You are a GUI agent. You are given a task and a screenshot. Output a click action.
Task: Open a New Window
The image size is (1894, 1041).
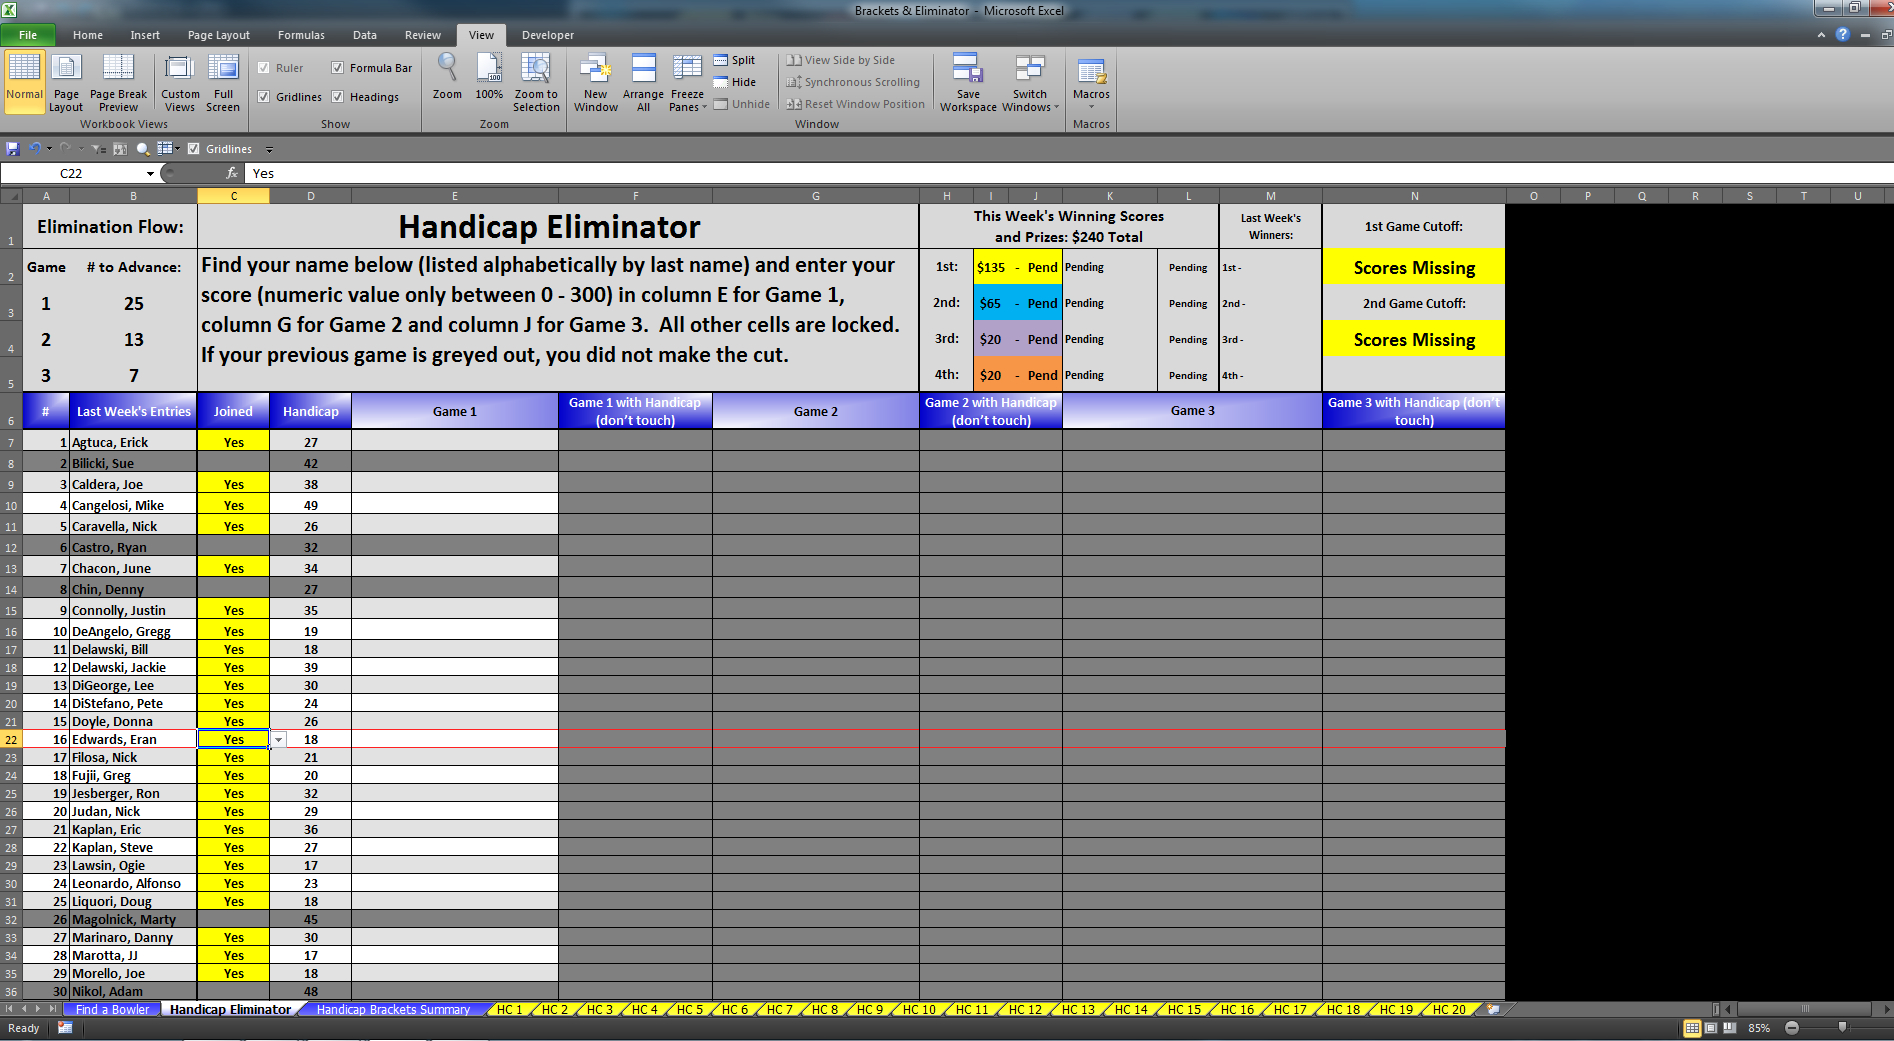595,82
